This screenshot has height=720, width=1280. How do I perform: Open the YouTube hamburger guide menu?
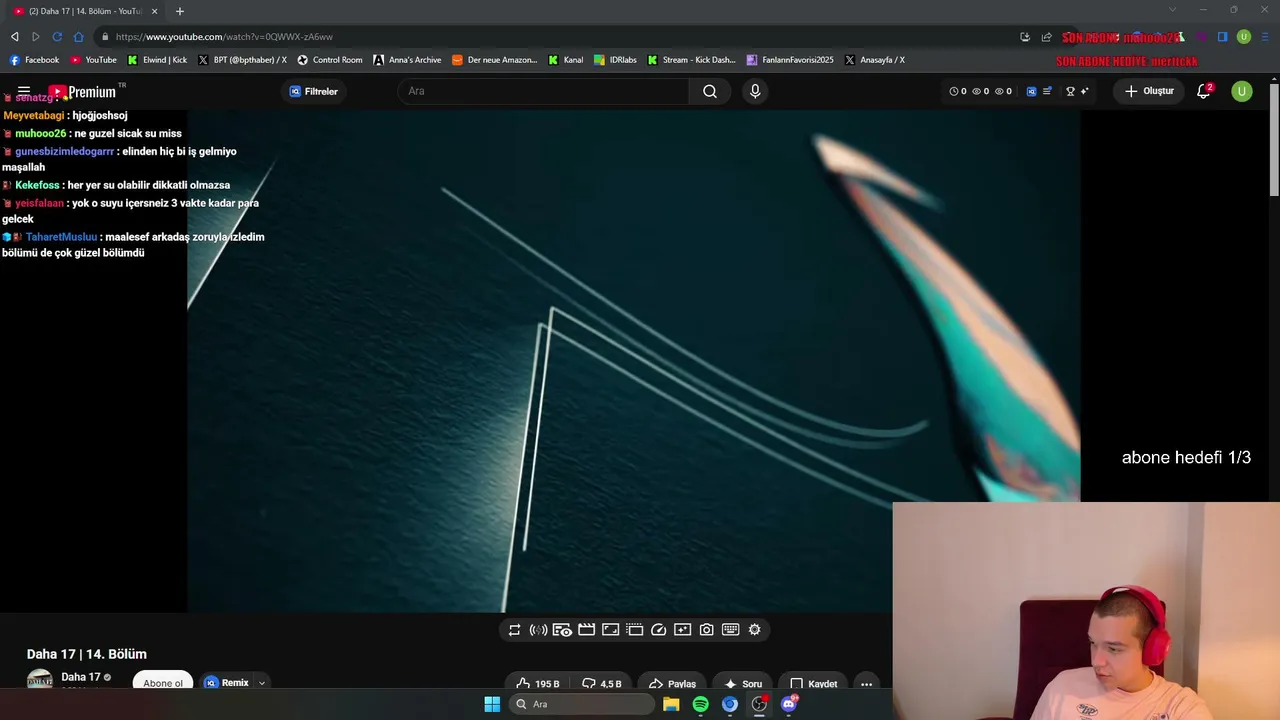pyautogui.click(x=24, y=91)
